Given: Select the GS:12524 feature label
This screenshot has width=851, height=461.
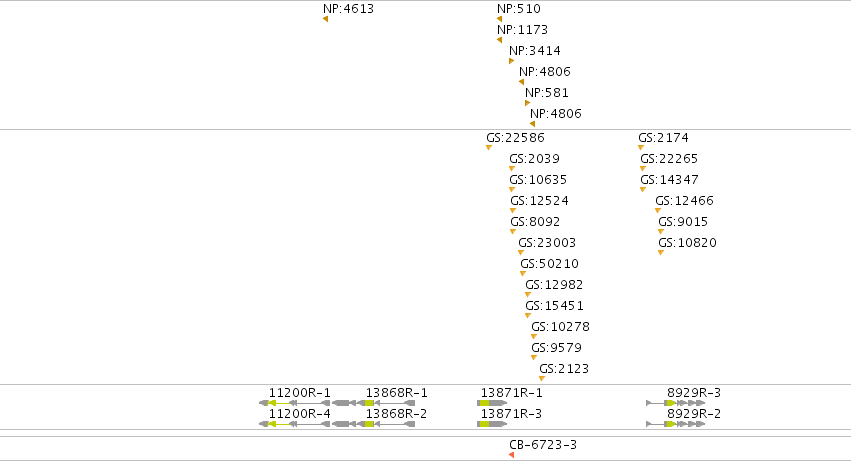Looking at the screenshot, I should pyautogui.click(x=539, y=201).
